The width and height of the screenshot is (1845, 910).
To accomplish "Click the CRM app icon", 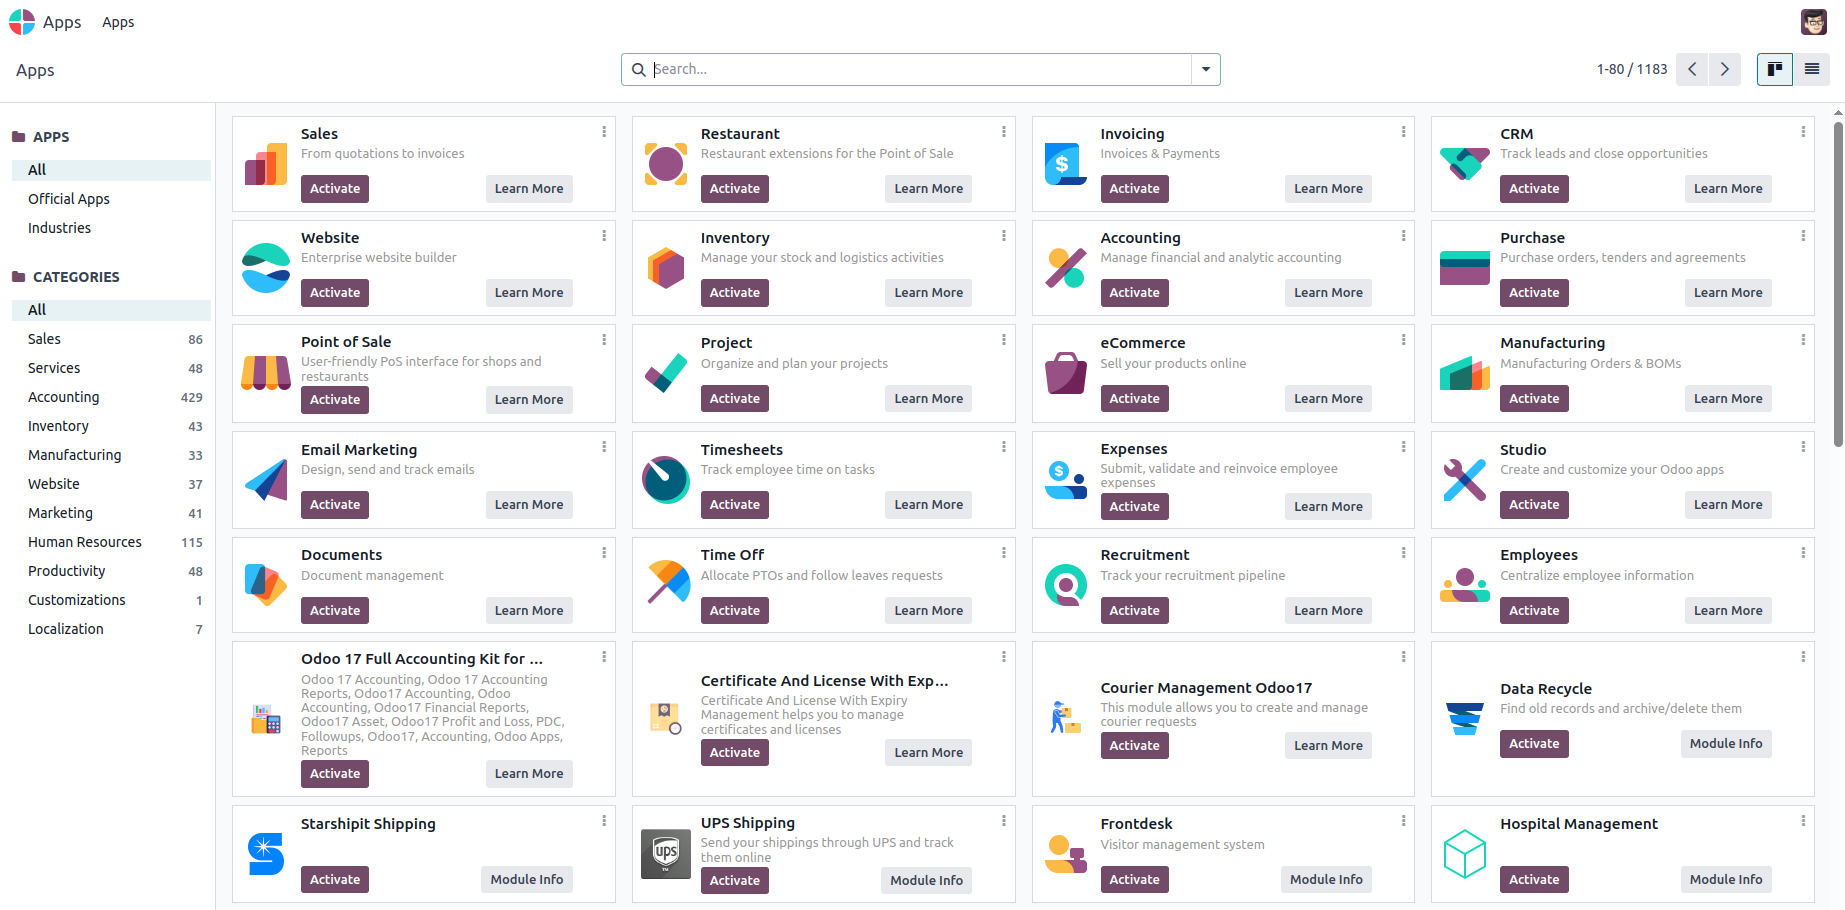I will coord(1465,164).
